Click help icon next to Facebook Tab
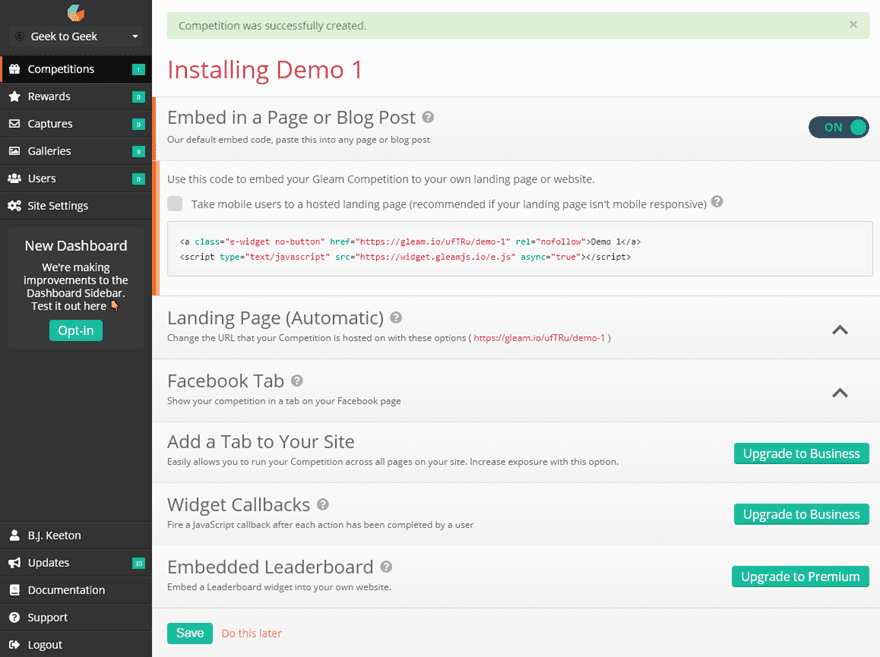This screenshot has height=657, width=880. point(297,381)
